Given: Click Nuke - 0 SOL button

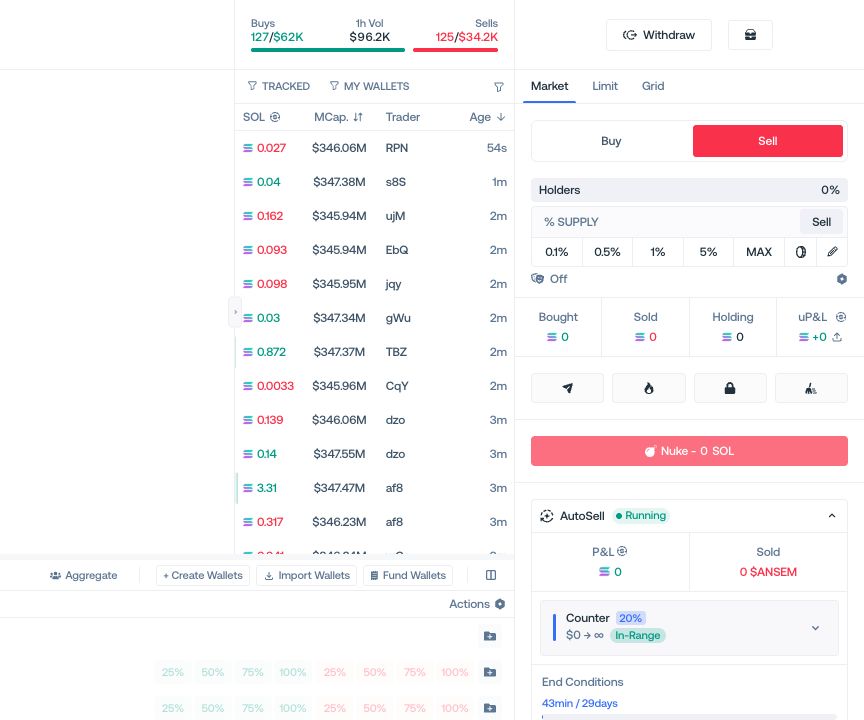Looking at the screenshot, I should tap(689, 451).
